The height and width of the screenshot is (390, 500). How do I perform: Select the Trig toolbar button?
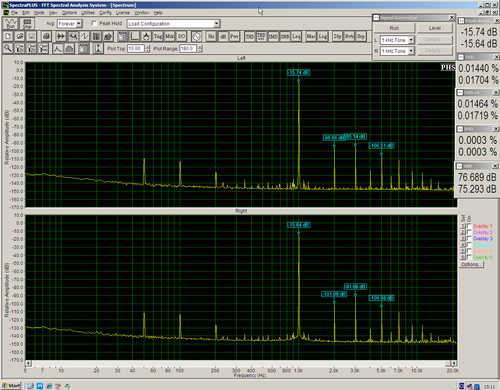[158, 36]
